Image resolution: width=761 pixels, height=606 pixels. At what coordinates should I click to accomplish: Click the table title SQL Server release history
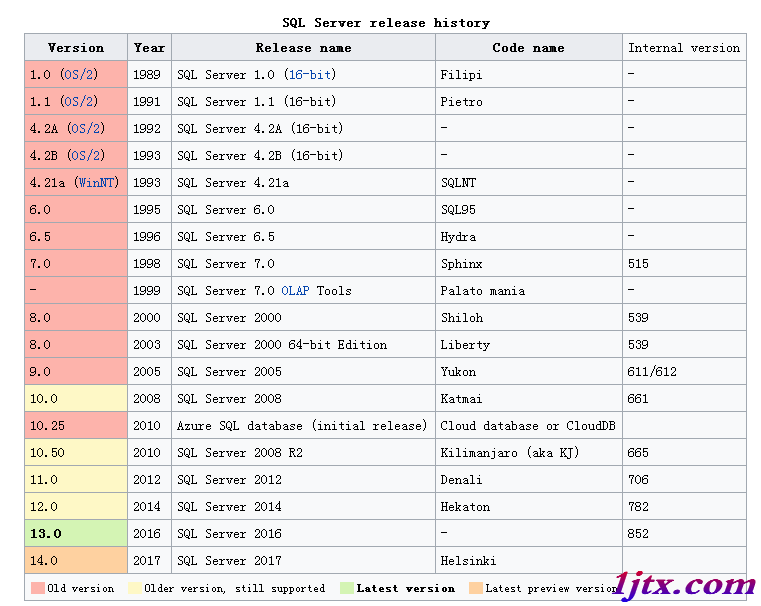point(386,23)
